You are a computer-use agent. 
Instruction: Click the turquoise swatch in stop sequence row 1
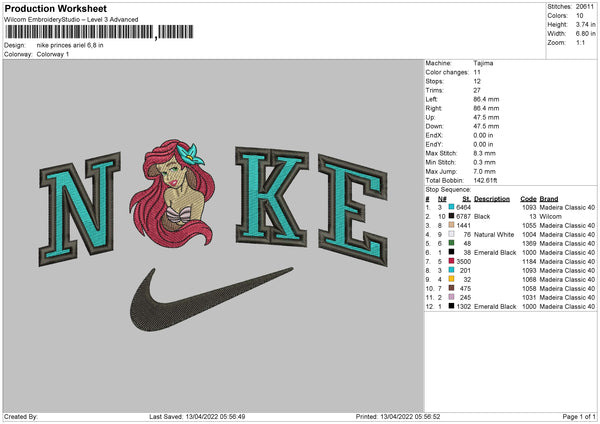click(x=451, y=207)
